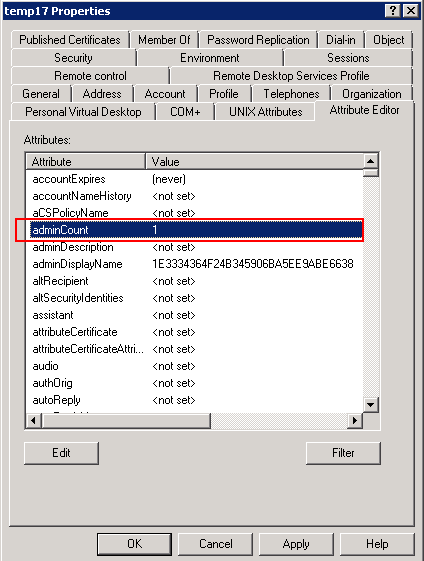Apply changes with the Apply button
The width and height of the screenshot is (424, 561).
[x=296, y=544]
